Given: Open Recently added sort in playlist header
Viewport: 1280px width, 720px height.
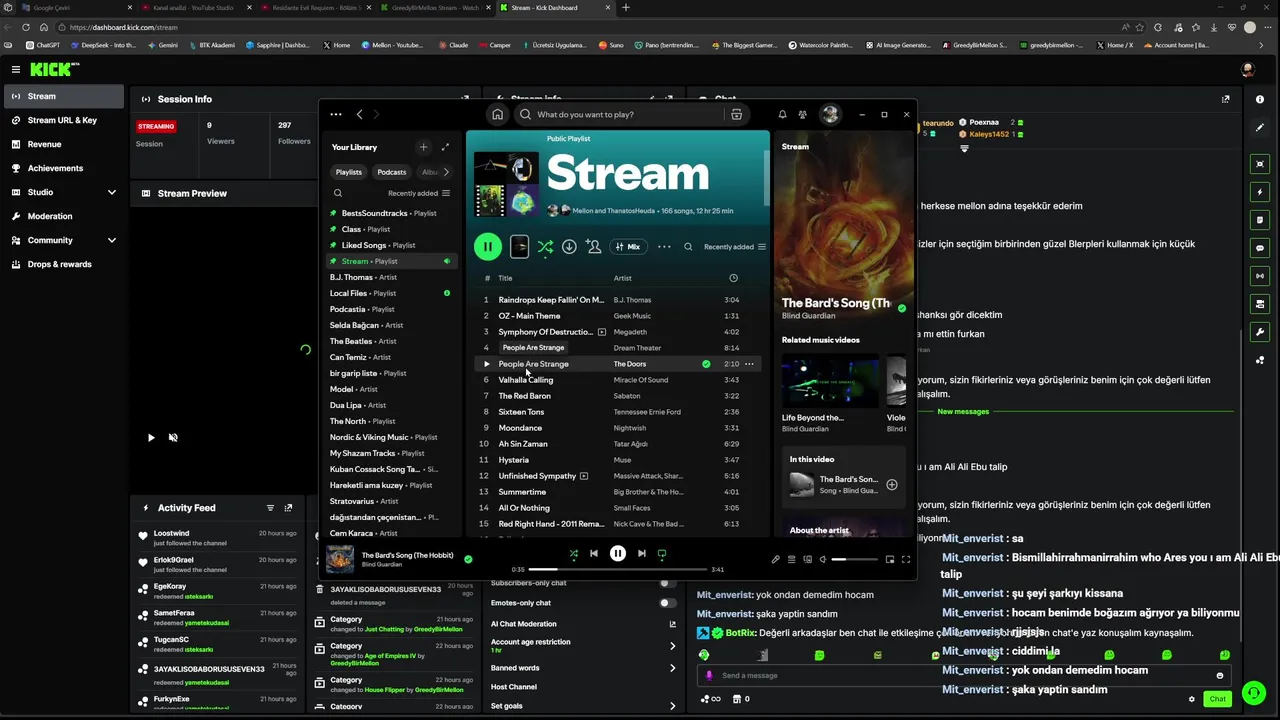Looking at the screenshot, I should 735,247.
